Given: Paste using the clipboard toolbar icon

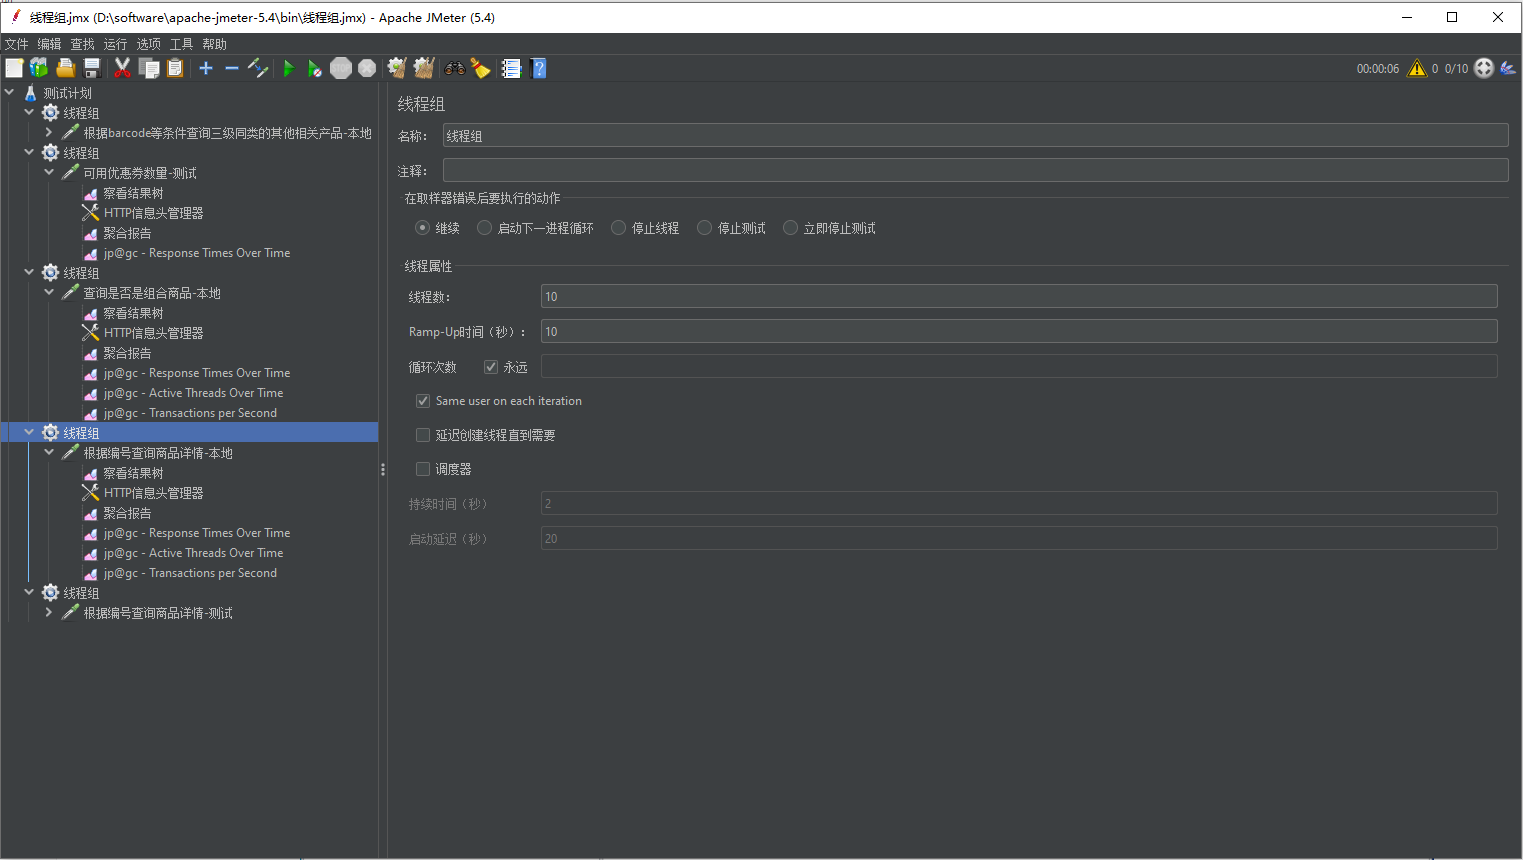Looking at the screenshot, I should coord(175,68).
